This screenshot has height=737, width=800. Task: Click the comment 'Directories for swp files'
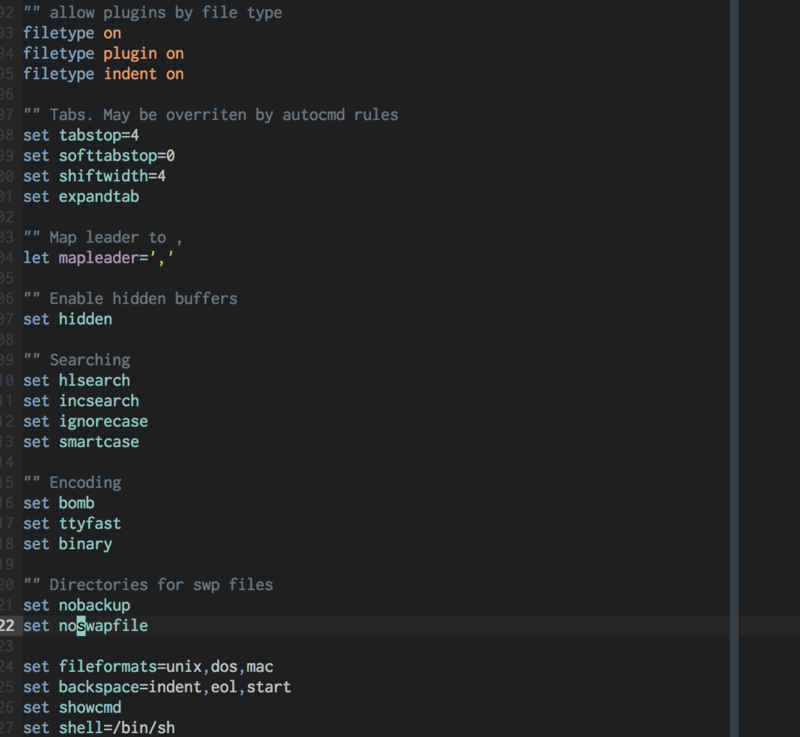148,584
